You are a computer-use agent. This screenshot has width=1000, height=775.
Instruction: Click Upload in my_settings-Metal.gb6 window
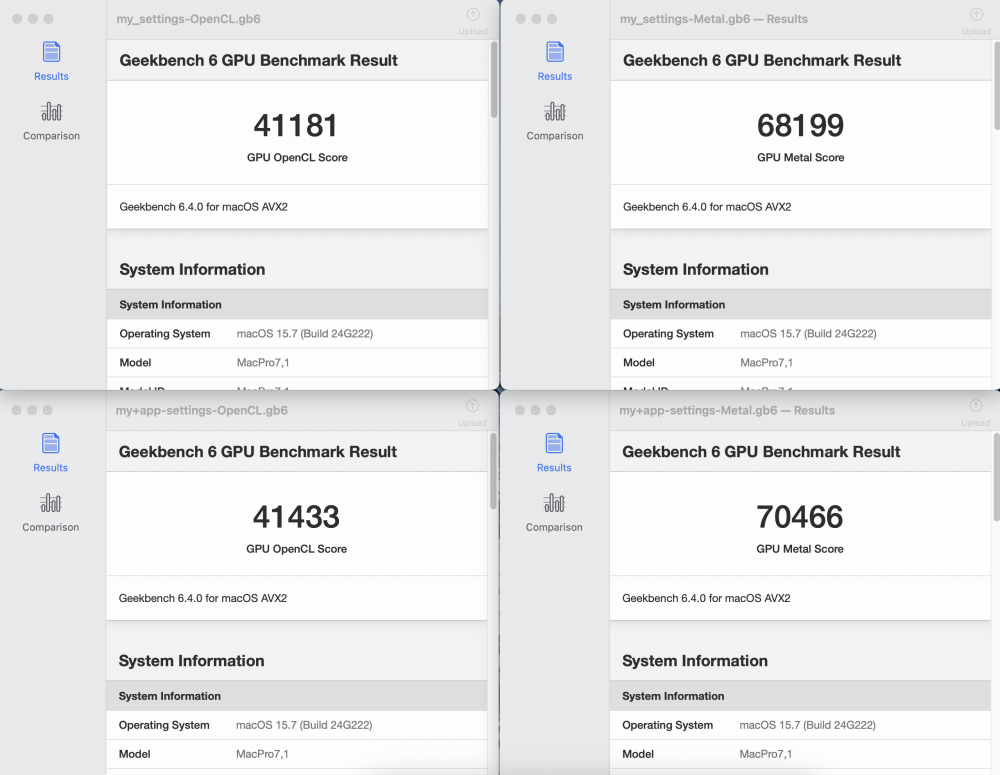pyautogui.click(x=976, y=22)
